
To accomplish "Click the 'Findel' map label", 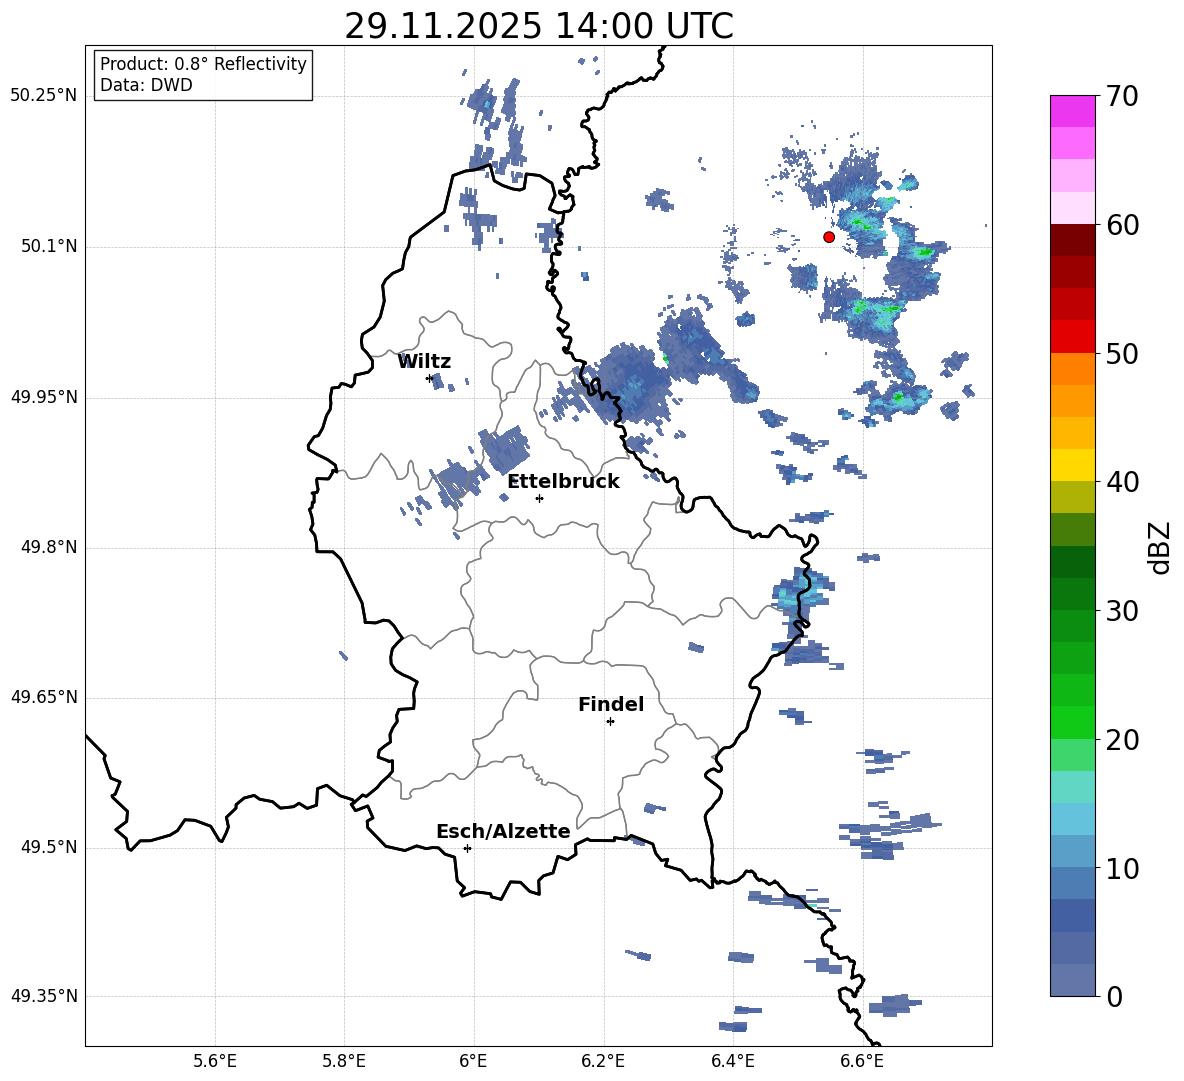I will click(611, 704).
